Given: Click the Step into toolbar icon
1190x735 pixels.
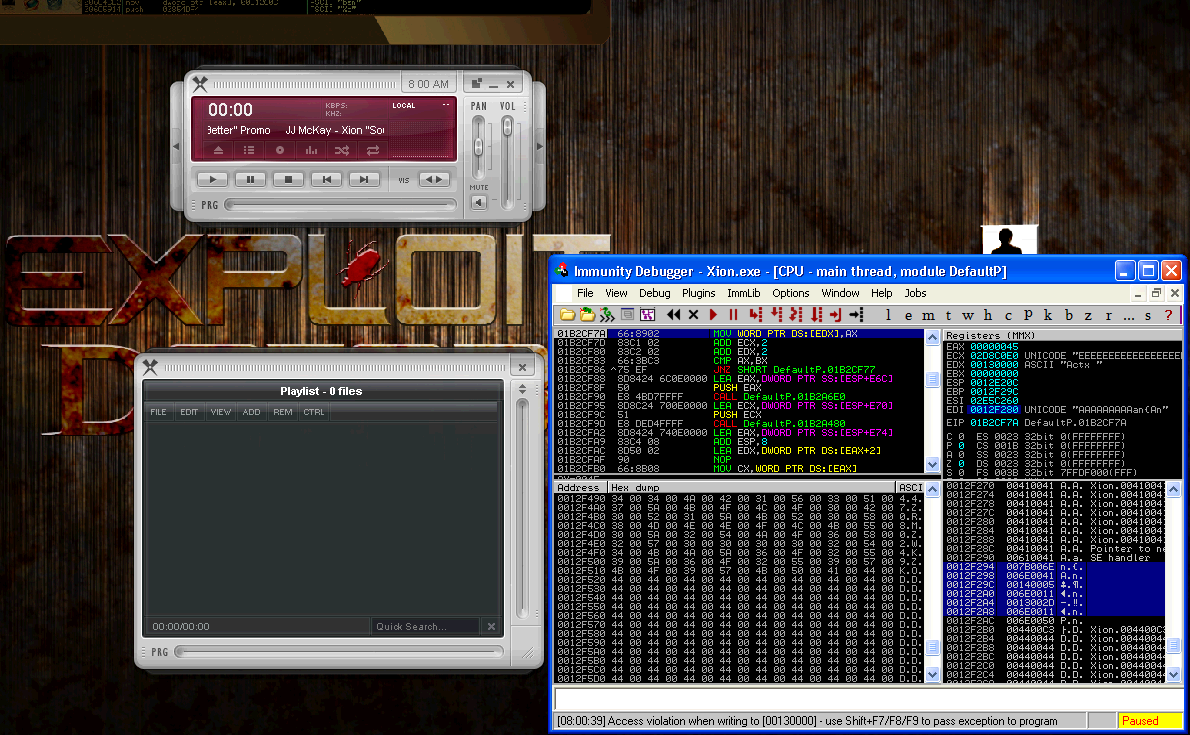Looking at the screenshot, I should pos(755,314).
